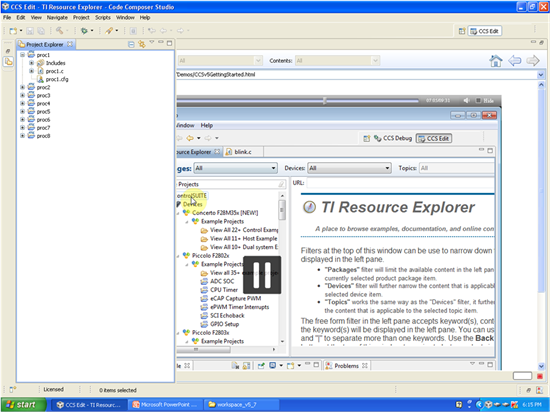
Task: Open the Scripts menu
Action: pos(103,18)
